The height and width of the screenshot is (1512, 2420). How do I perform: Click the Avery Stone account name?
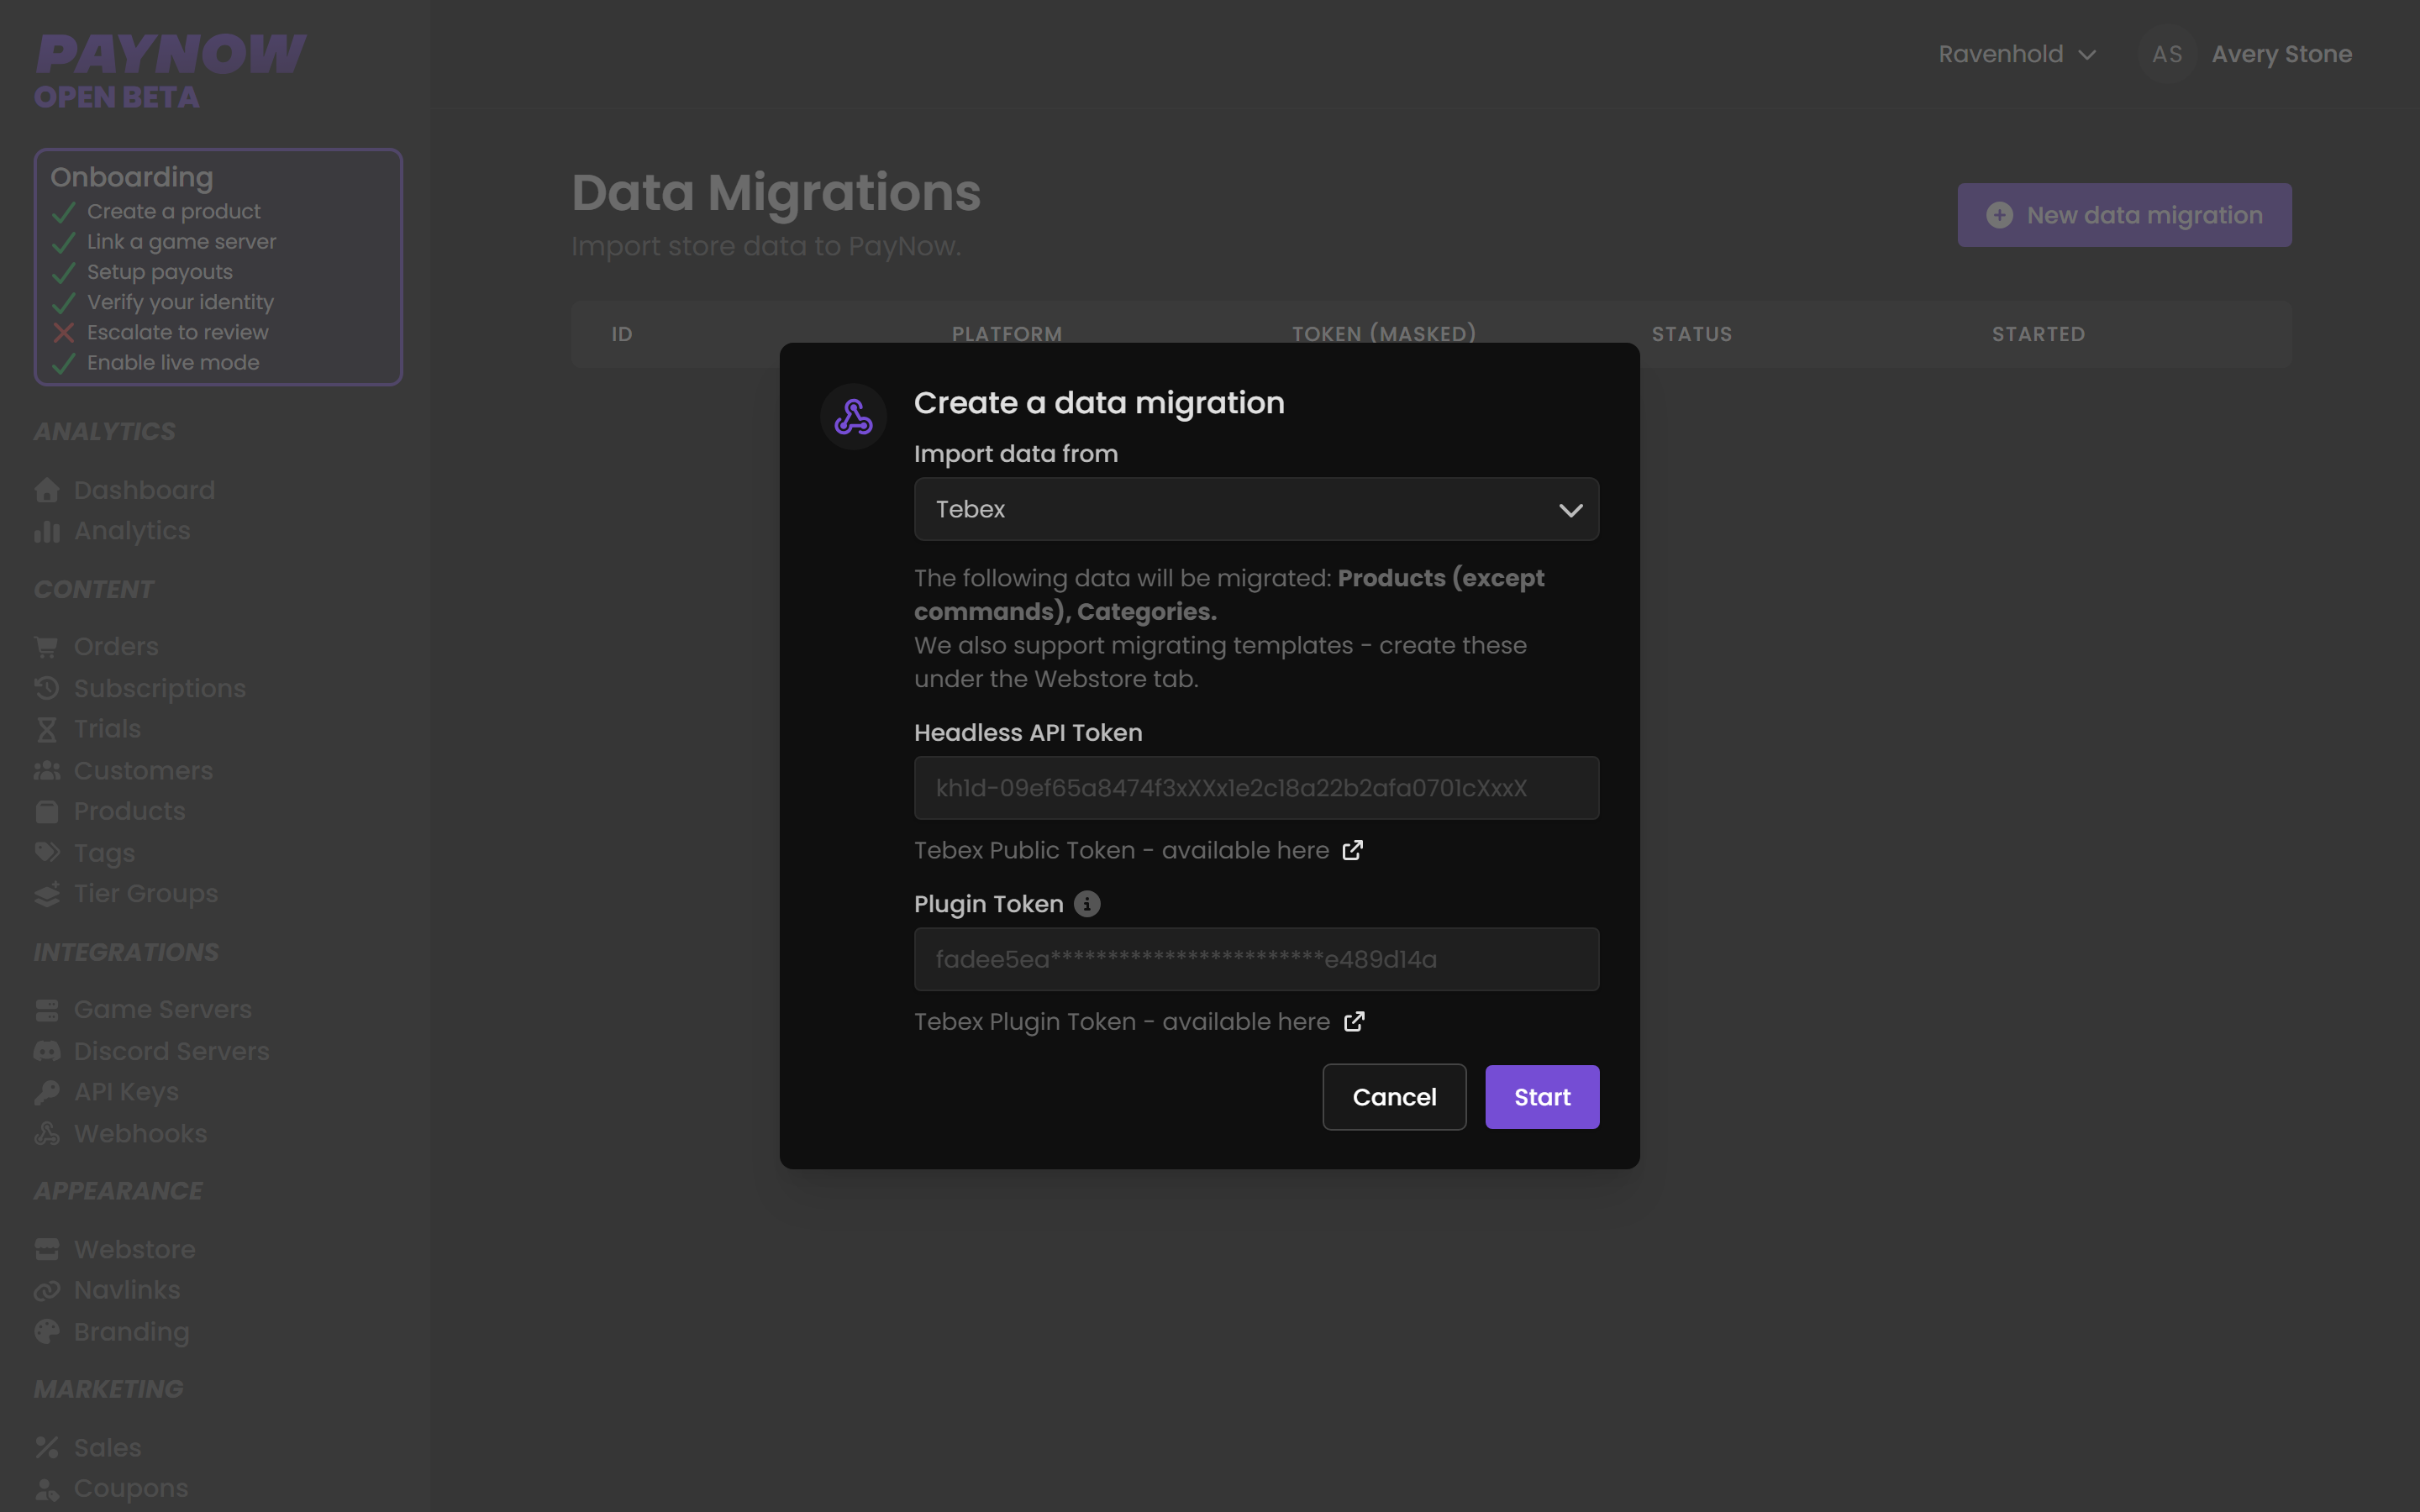[x=2281, y=54]
